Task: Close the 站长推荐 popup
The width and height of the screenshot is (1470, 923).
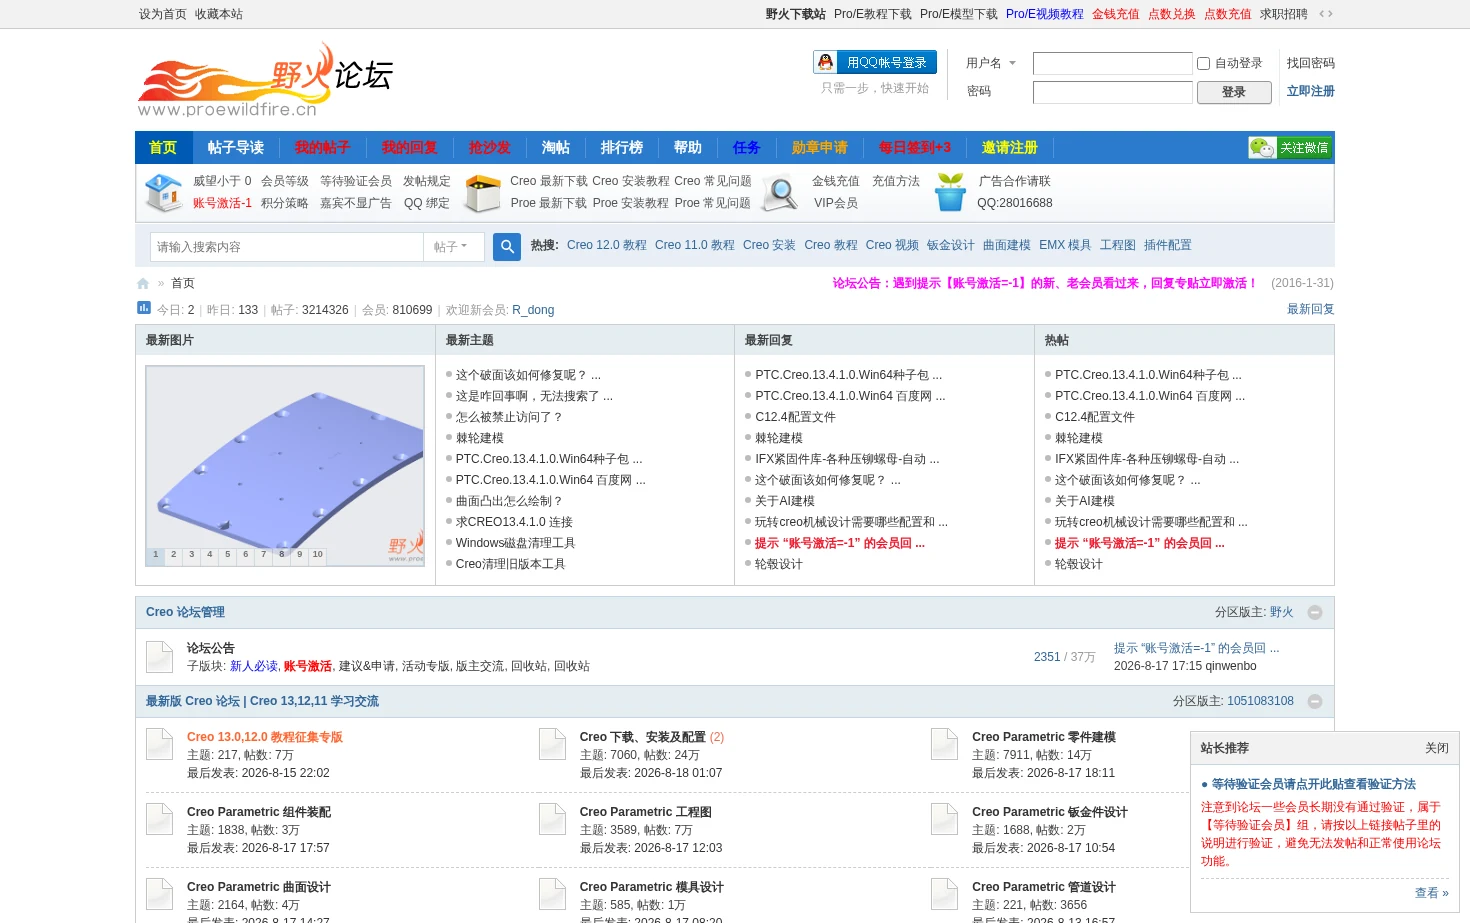Action: [1437, 748]
